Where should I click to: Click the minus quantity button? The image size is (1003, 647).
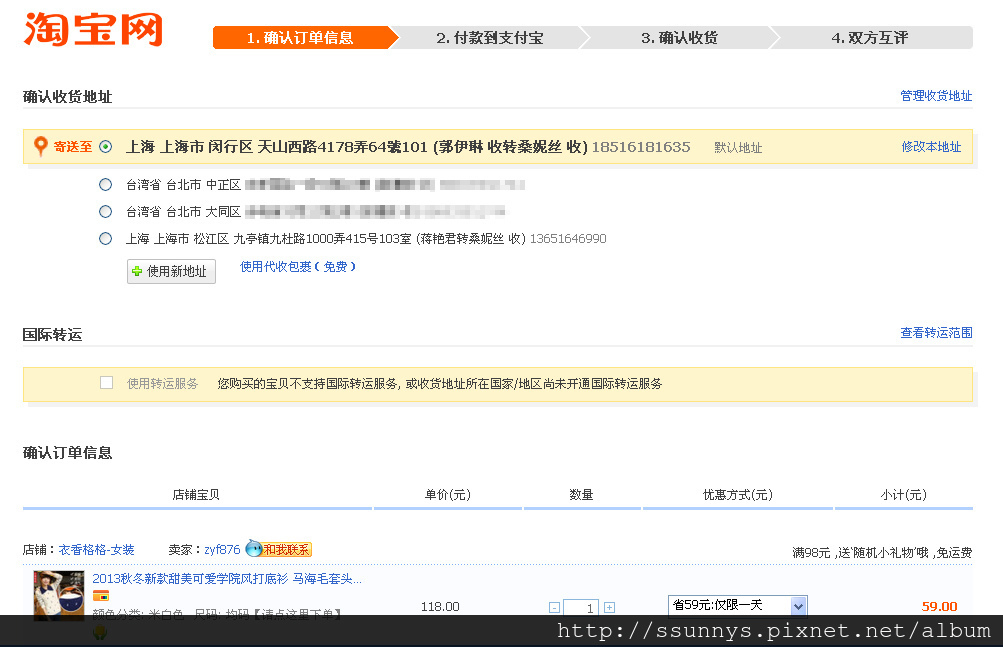coord(554,607)
